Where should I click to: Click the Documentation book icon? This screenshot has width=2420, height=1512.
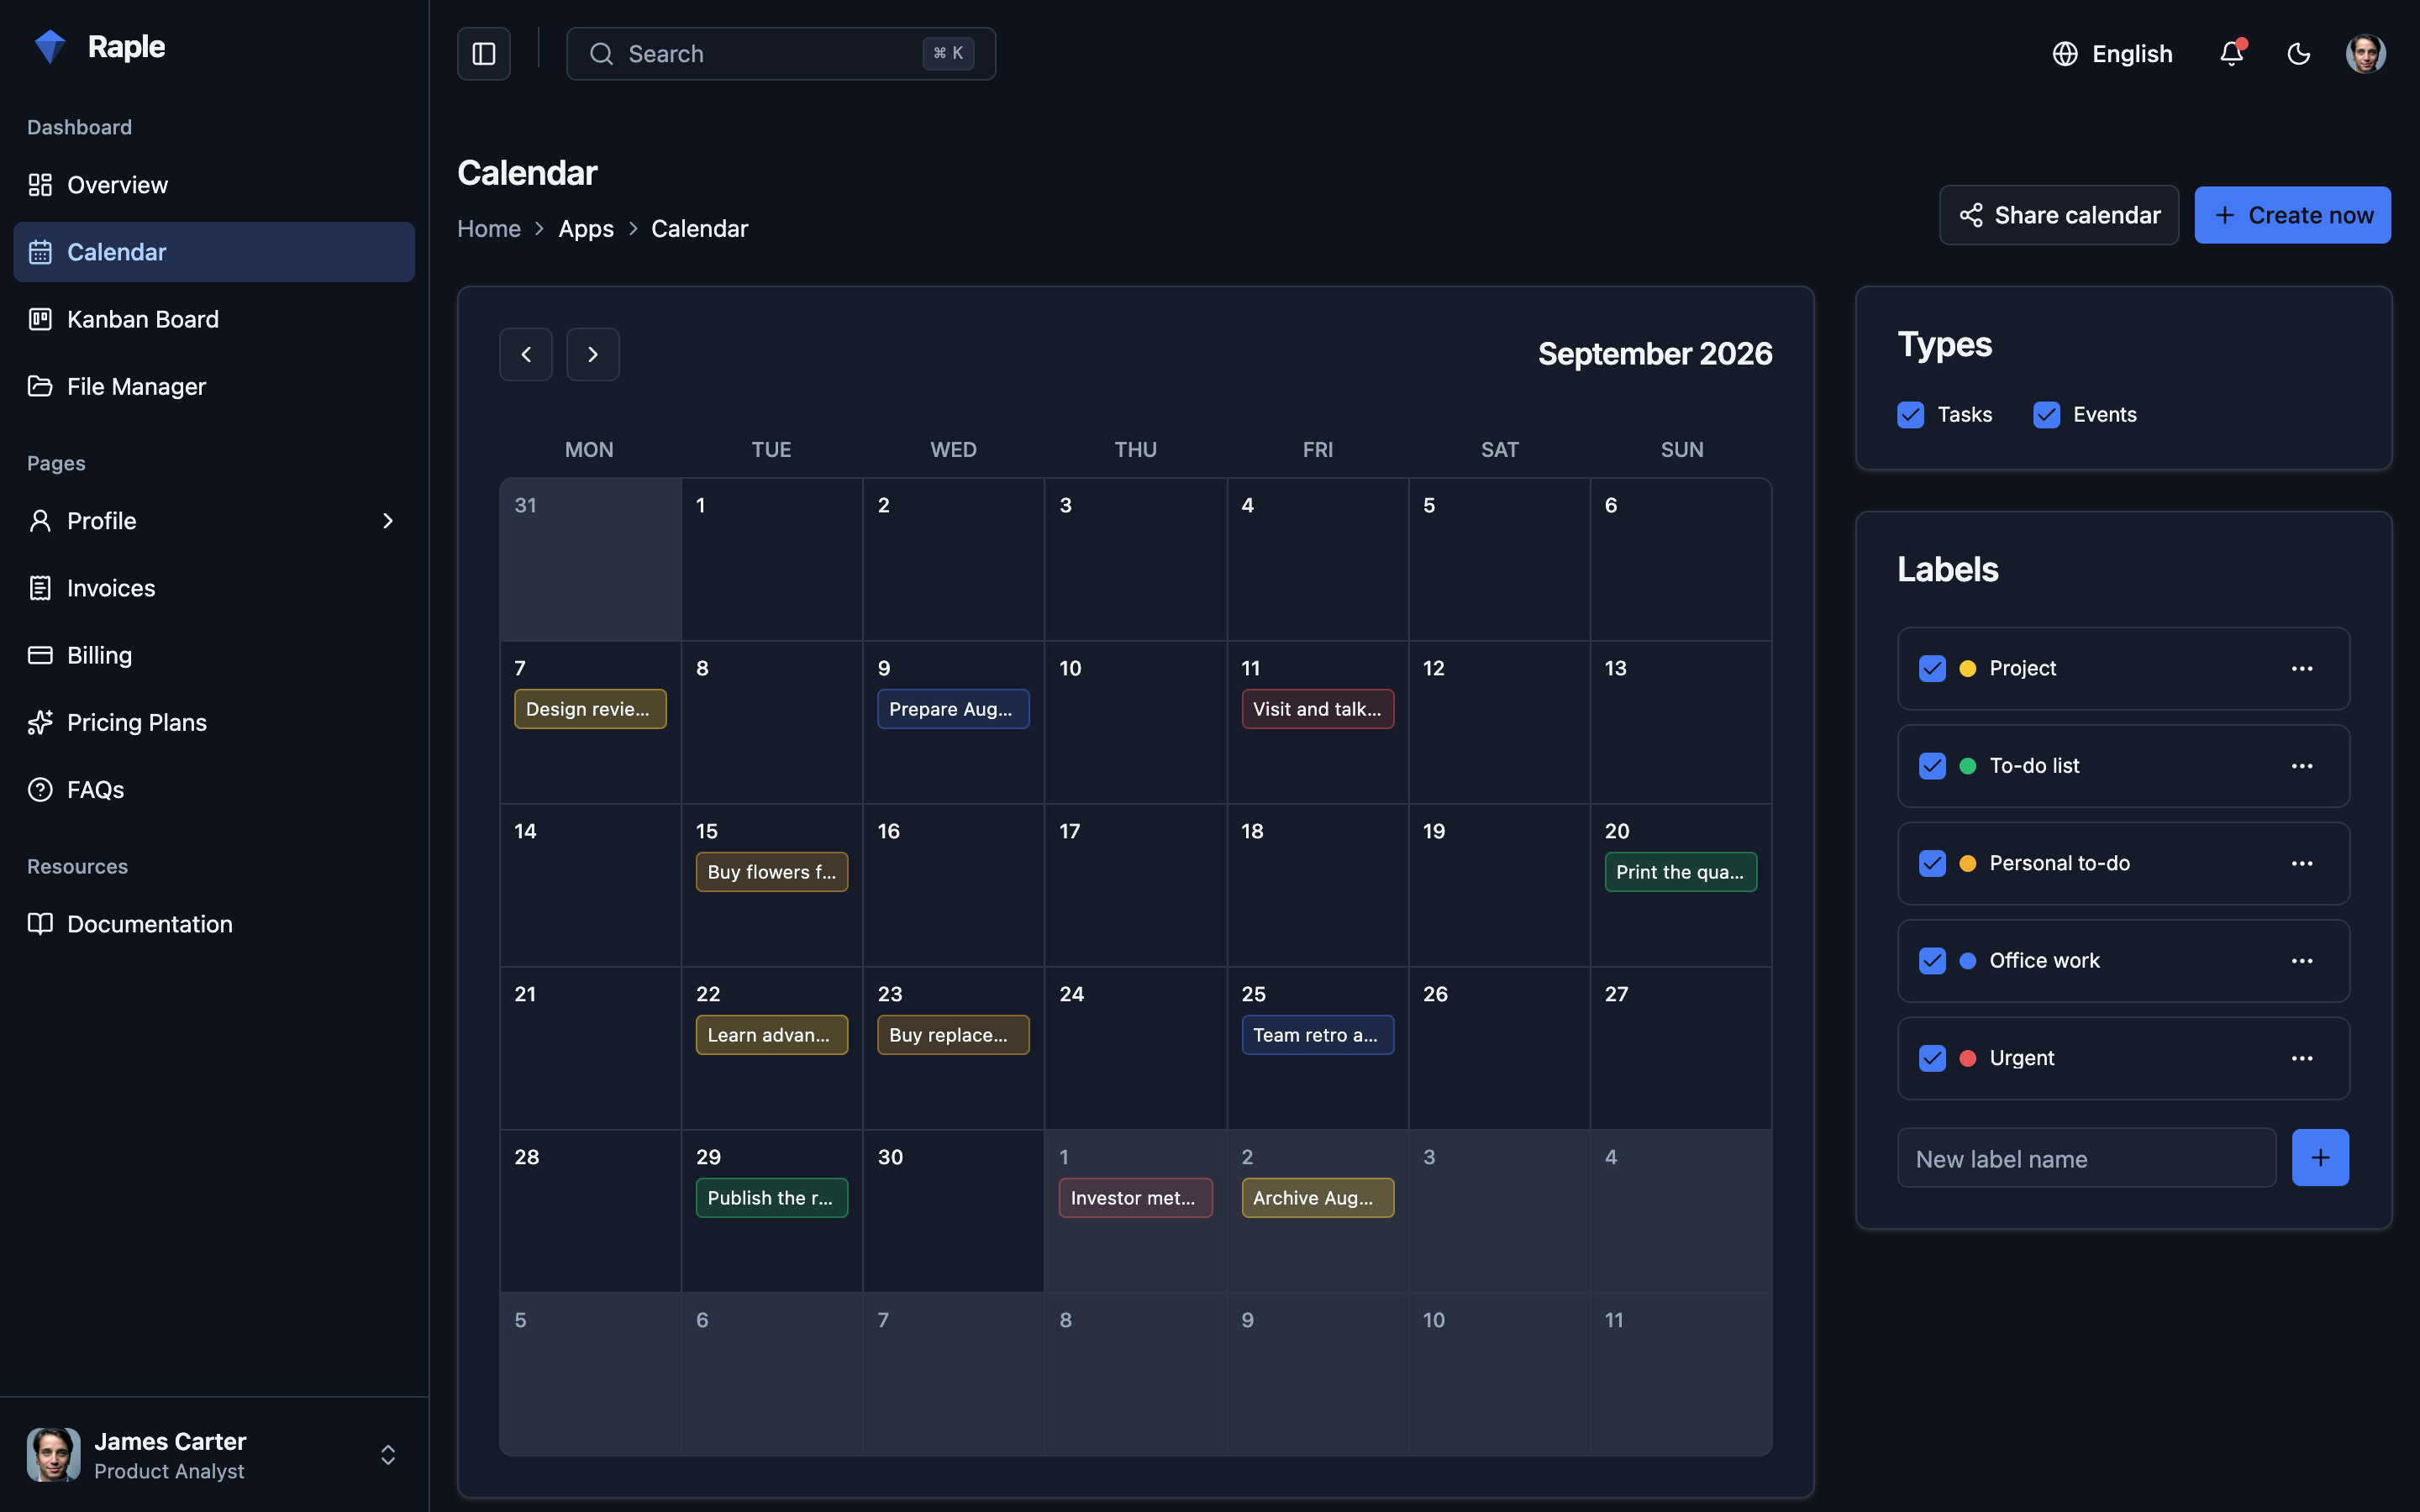40,924
